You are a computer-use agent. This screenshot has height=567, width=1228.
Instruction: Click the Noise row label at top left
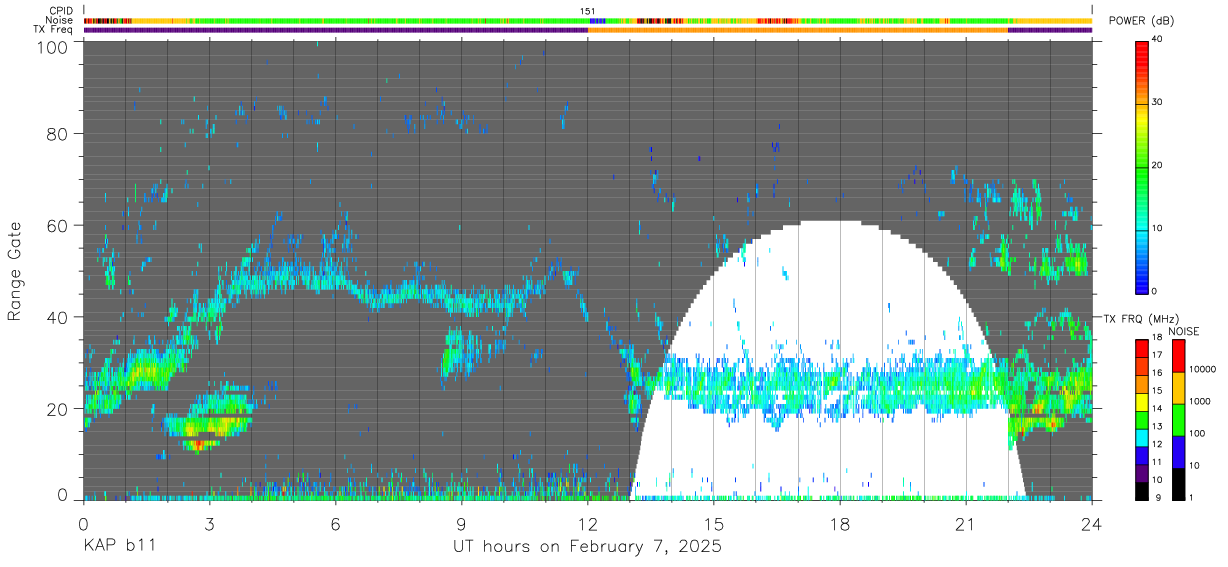(61, 20)
